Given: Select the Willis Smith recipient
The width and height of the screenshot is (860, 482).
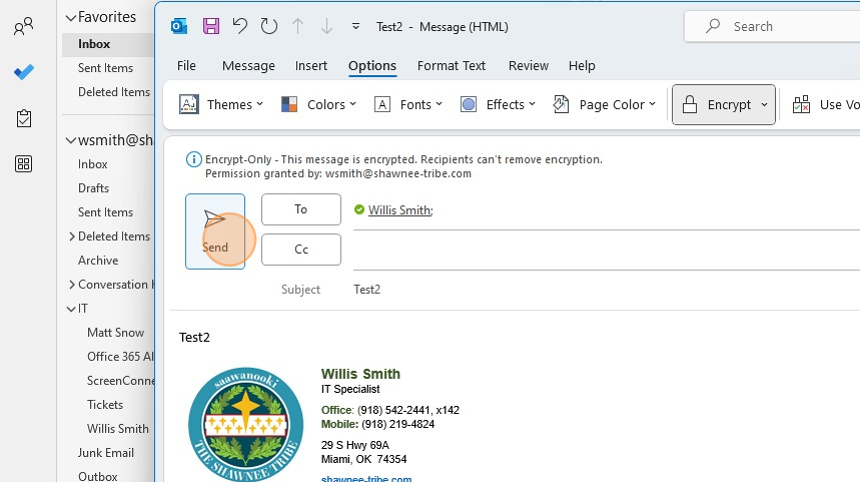Looking at the screenshot, I should [x=400, y=210].
